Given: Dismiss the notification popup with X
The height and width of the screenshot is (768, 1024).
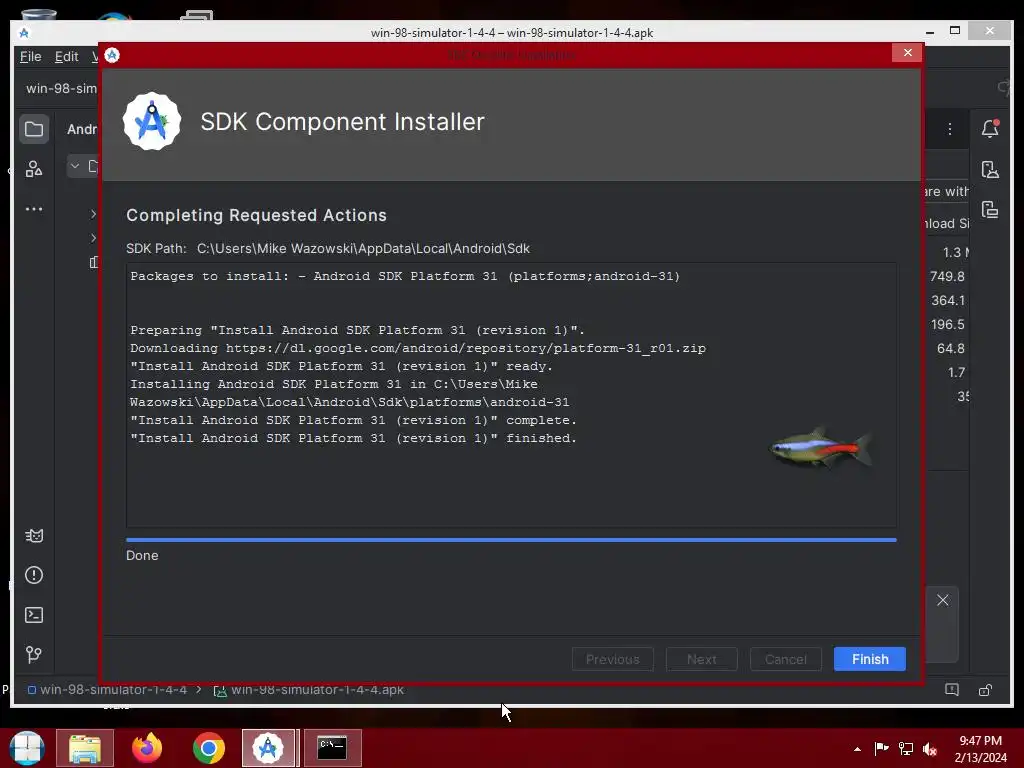Looking at the screenshot, I should pos(942,600).
